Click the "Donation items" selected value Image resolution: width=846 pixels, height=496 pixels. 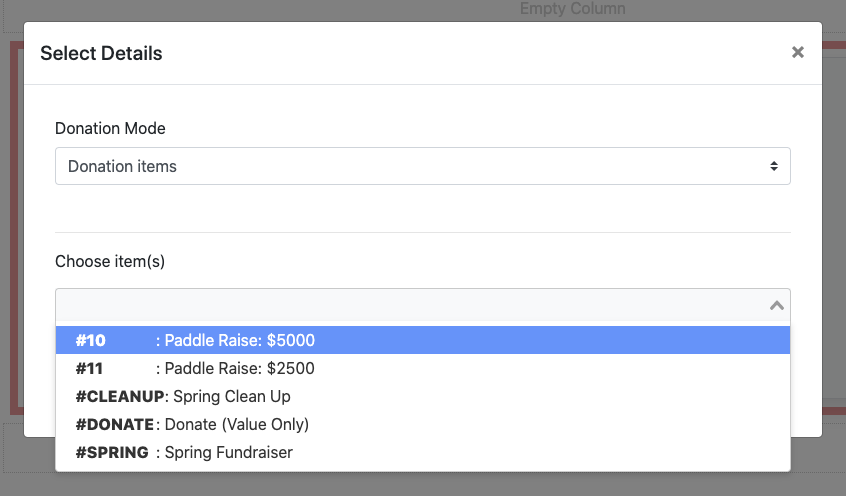click(x=122, y=166)
